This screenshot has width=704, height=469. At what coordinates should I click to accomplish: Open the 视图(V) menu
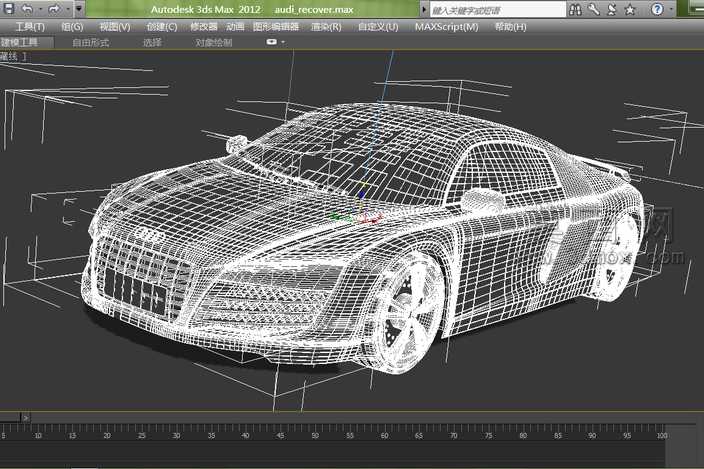114,27
